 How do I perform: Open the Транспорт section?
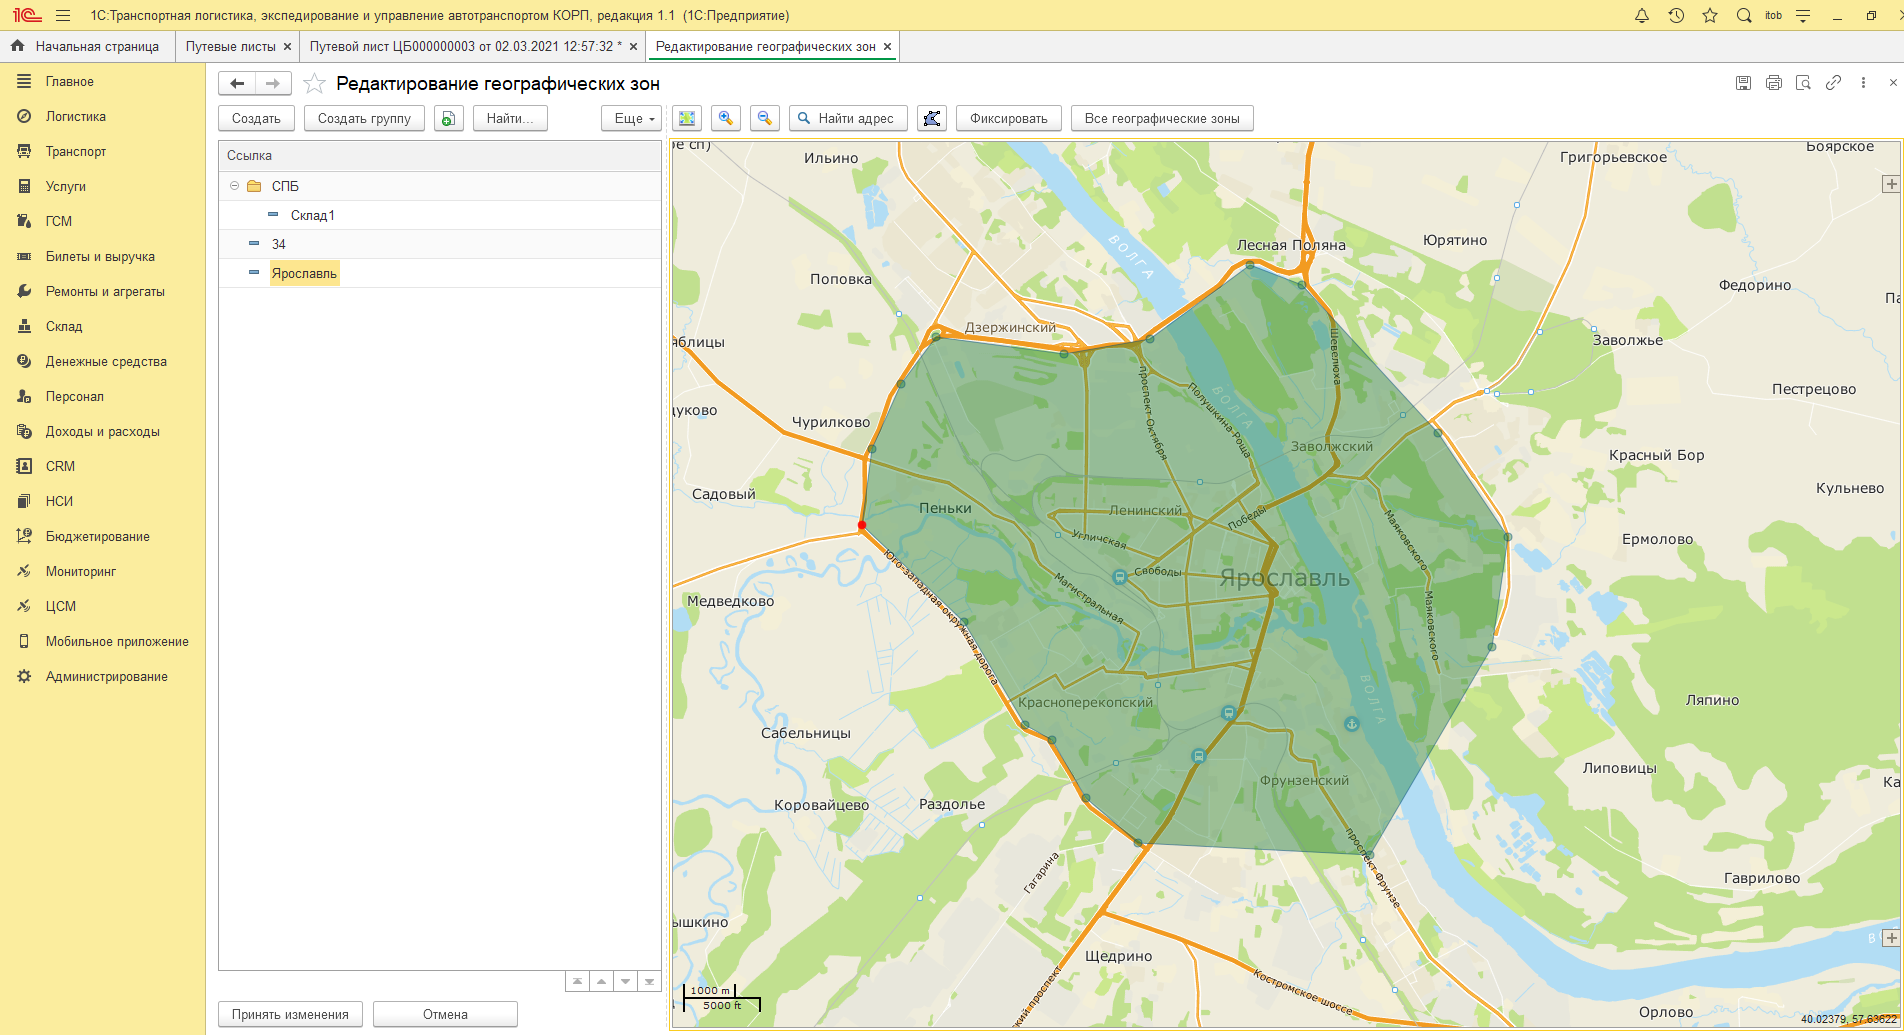[x=76, y=151]
